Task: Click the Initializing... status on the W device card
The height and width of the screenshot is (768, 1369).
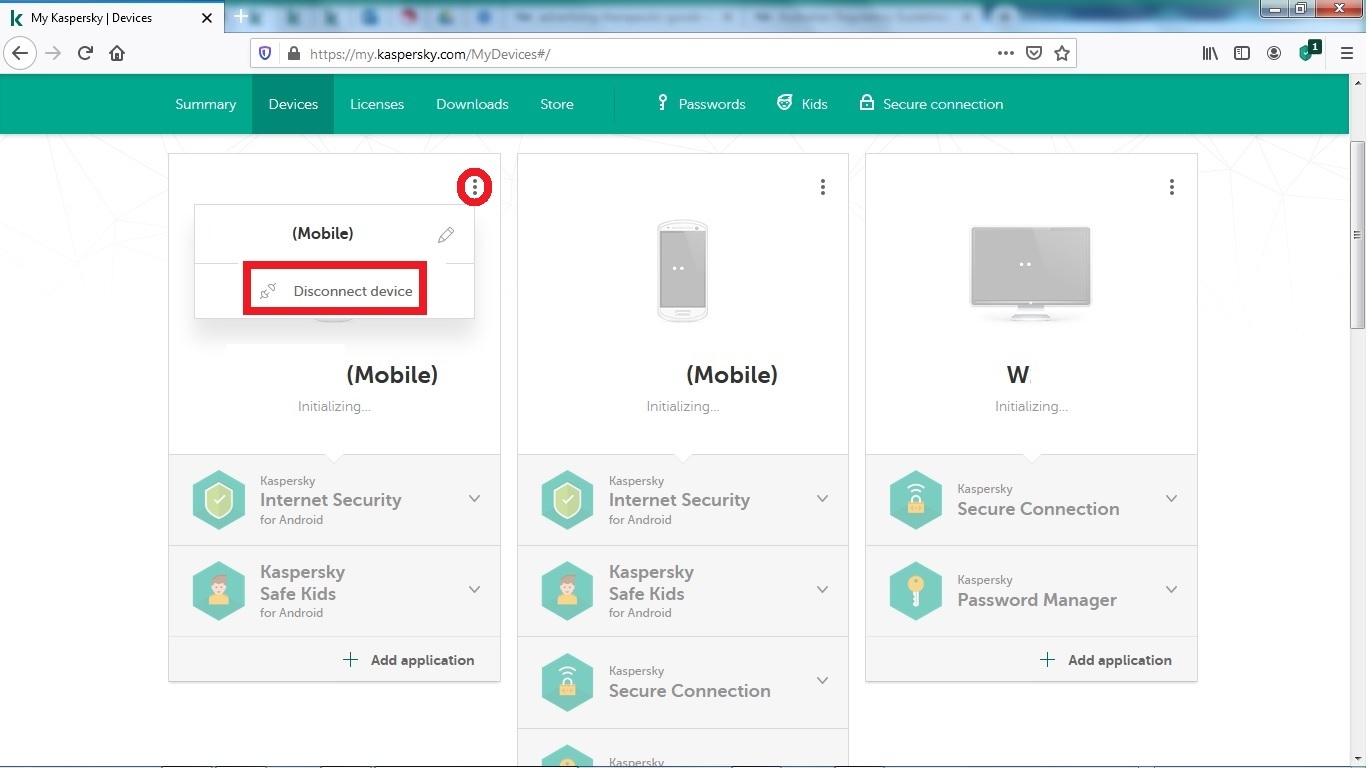Action: pyautogui.click(x=1031, y=406)
